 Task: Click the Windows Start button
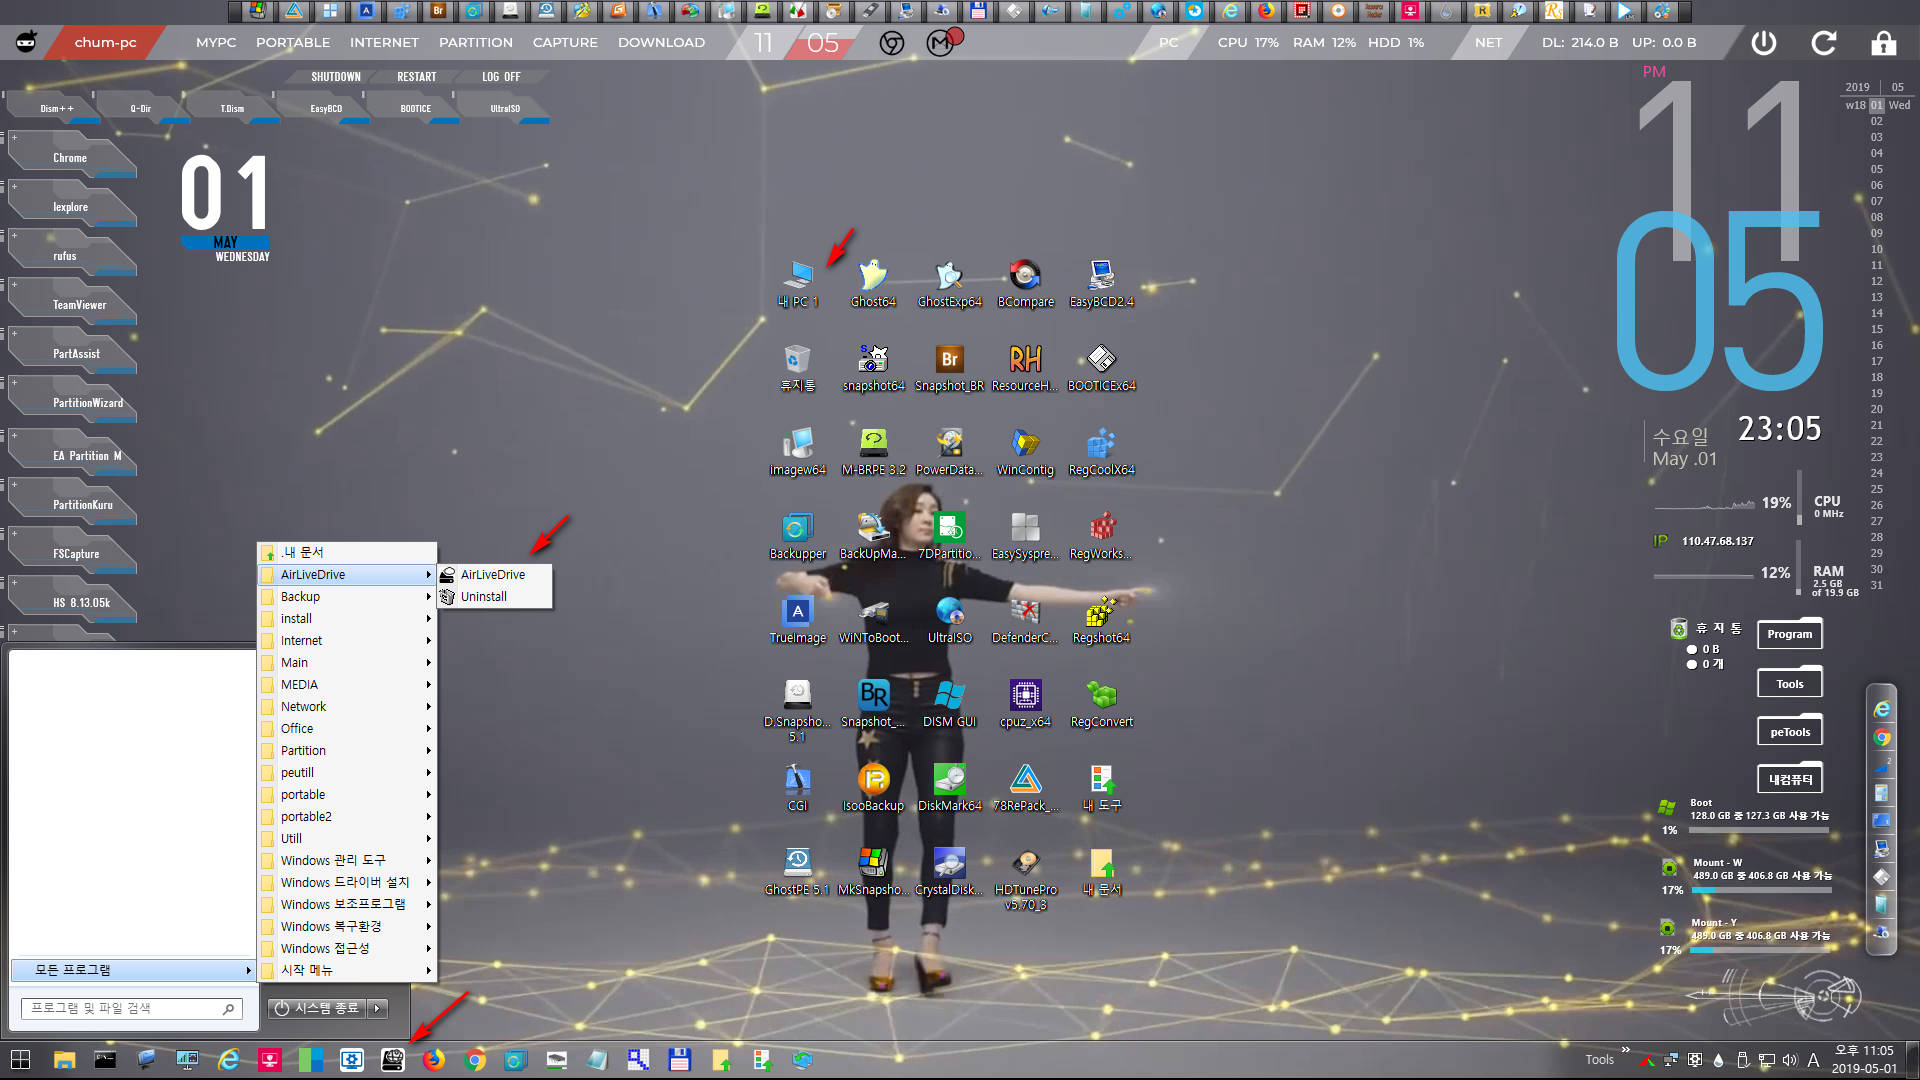tap(20, 1060)
